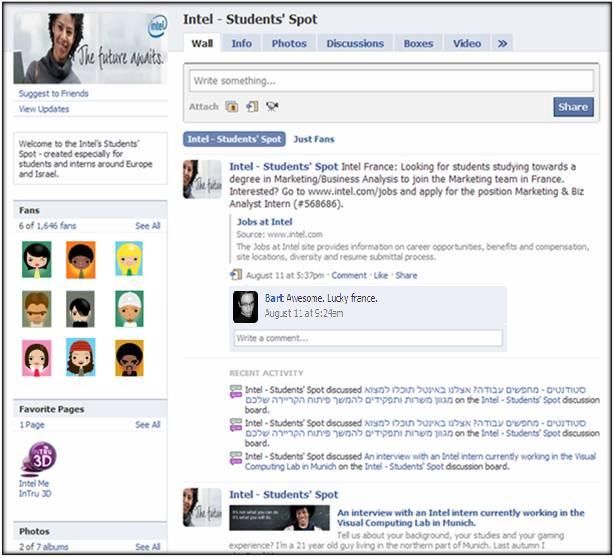Open the Photos tab
This screenshot has height=558, width=614.
[289, 43]
